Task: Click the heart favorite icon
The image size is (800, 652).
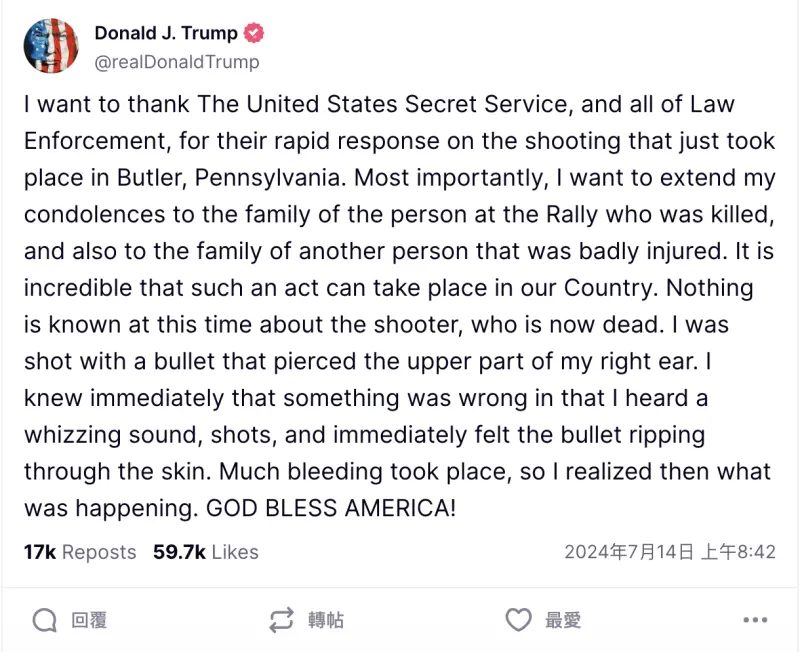Action: (518, 621)
